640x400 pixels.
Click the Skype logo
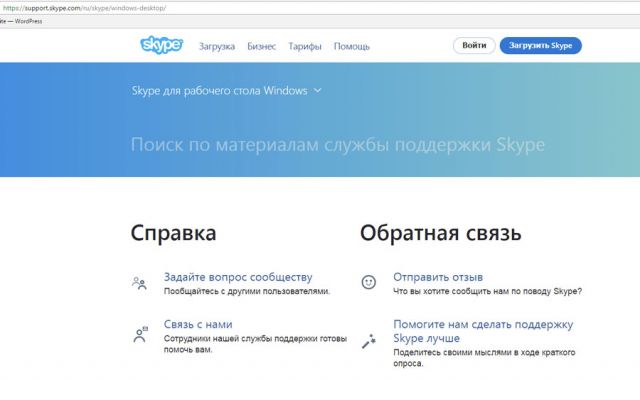coord(161,45)
